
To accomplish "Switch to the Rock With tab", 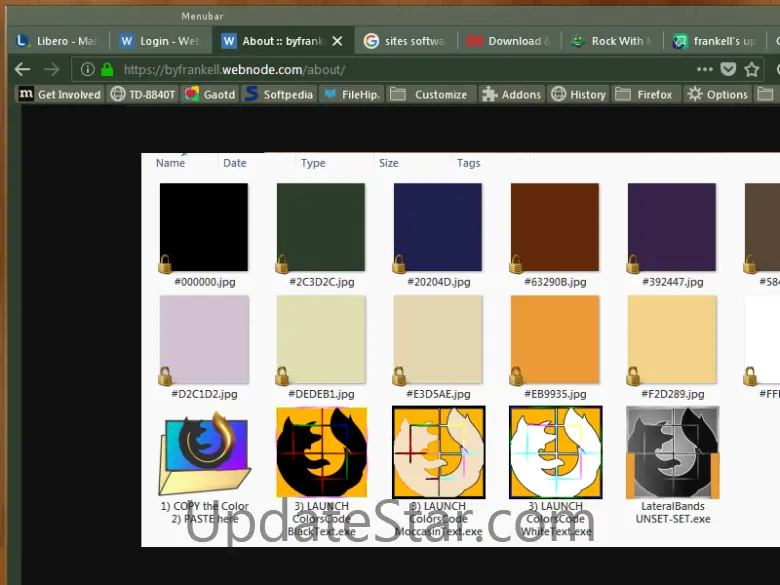I will click(x=610, y=41).
